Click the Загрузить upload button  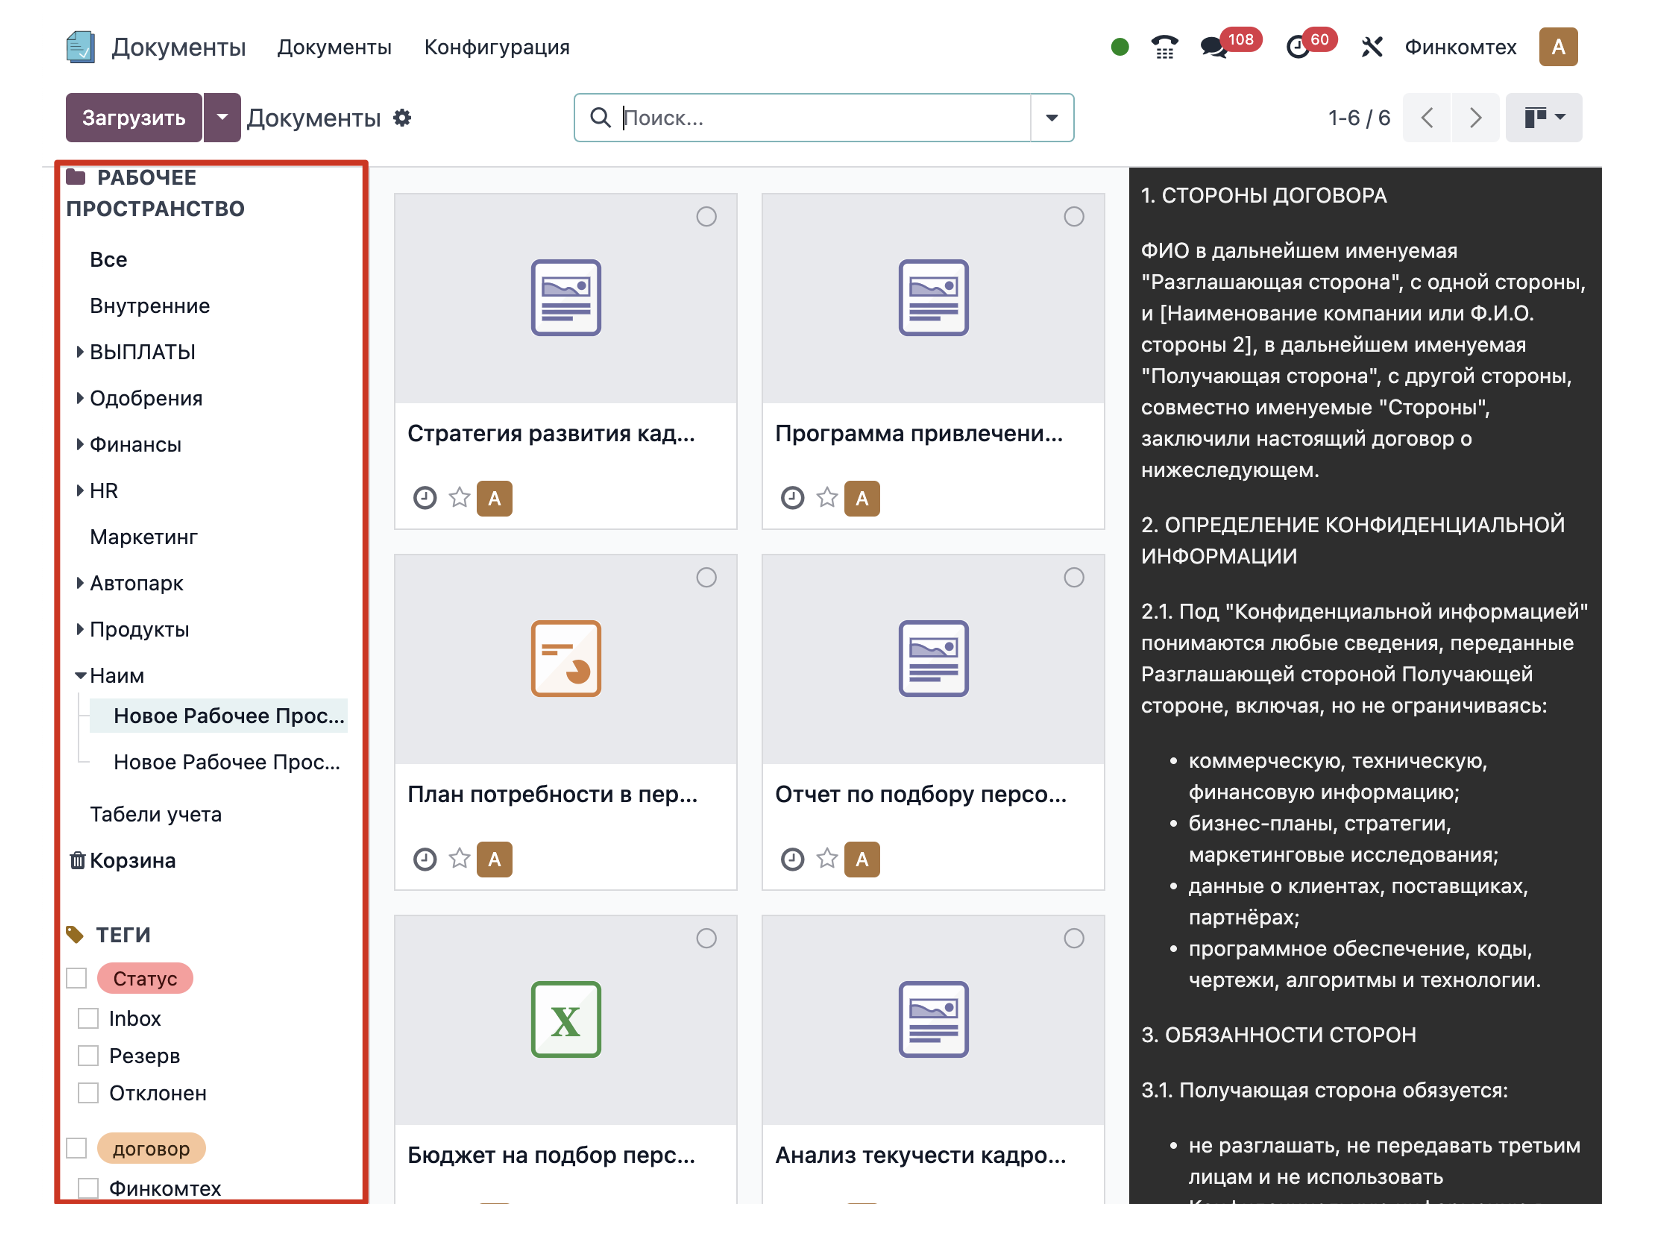pos(134,118)
